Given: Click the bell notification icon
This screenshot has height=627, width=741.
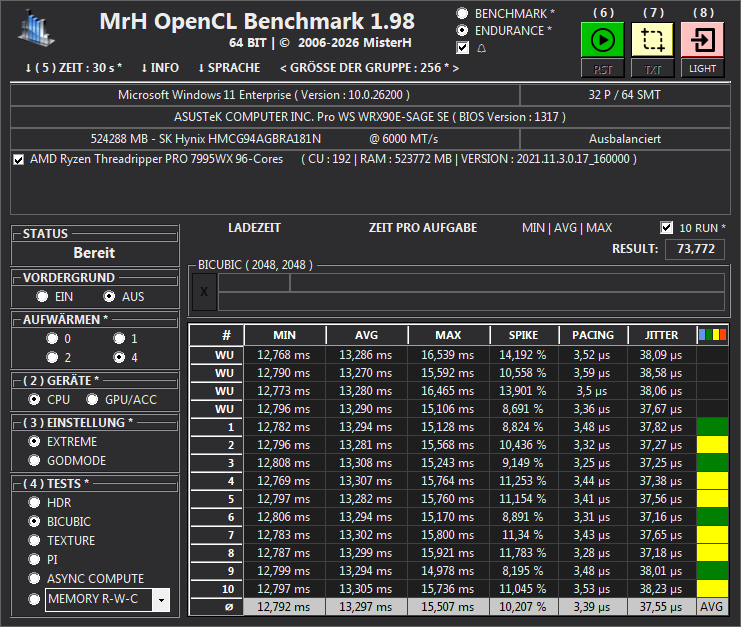Looking at the screenshot, I should click(x=482, y=48).
